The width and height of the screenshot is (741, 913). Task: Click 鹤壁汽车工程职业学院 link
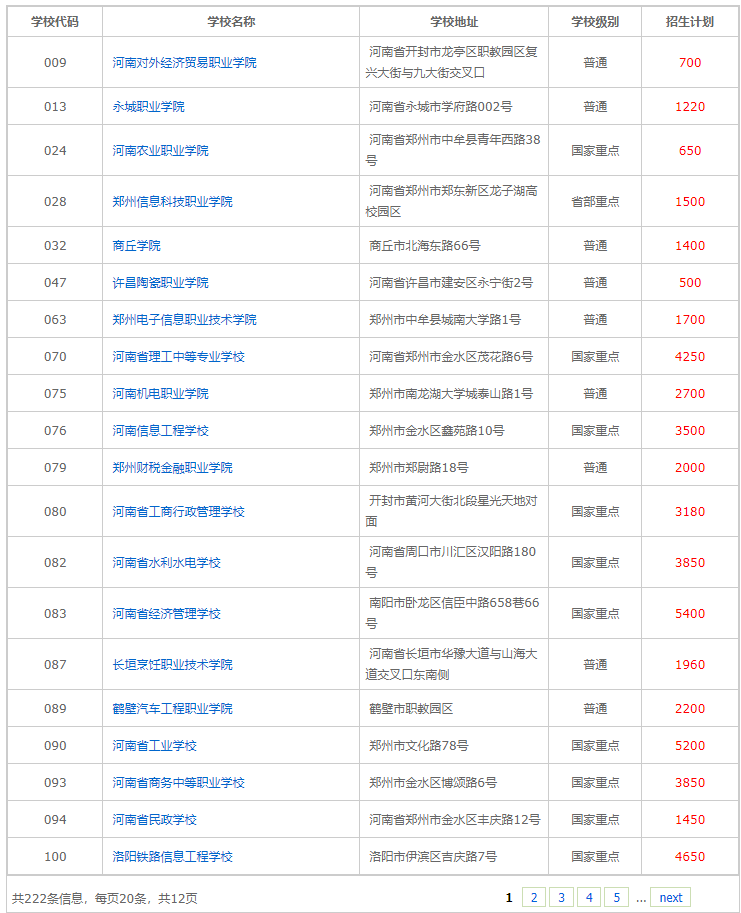172,708
